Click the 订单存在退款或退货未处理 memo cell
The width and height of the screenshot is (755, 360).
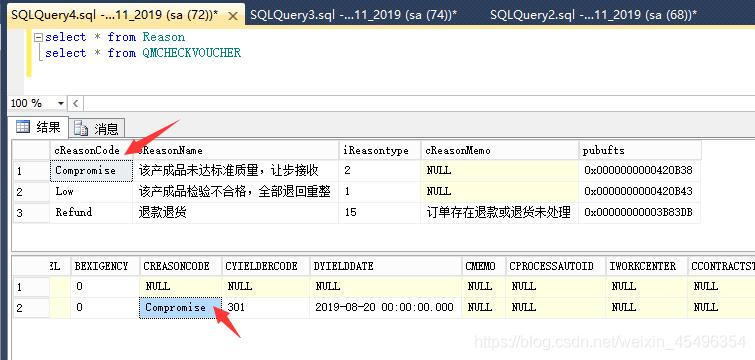tap(499, 212)
